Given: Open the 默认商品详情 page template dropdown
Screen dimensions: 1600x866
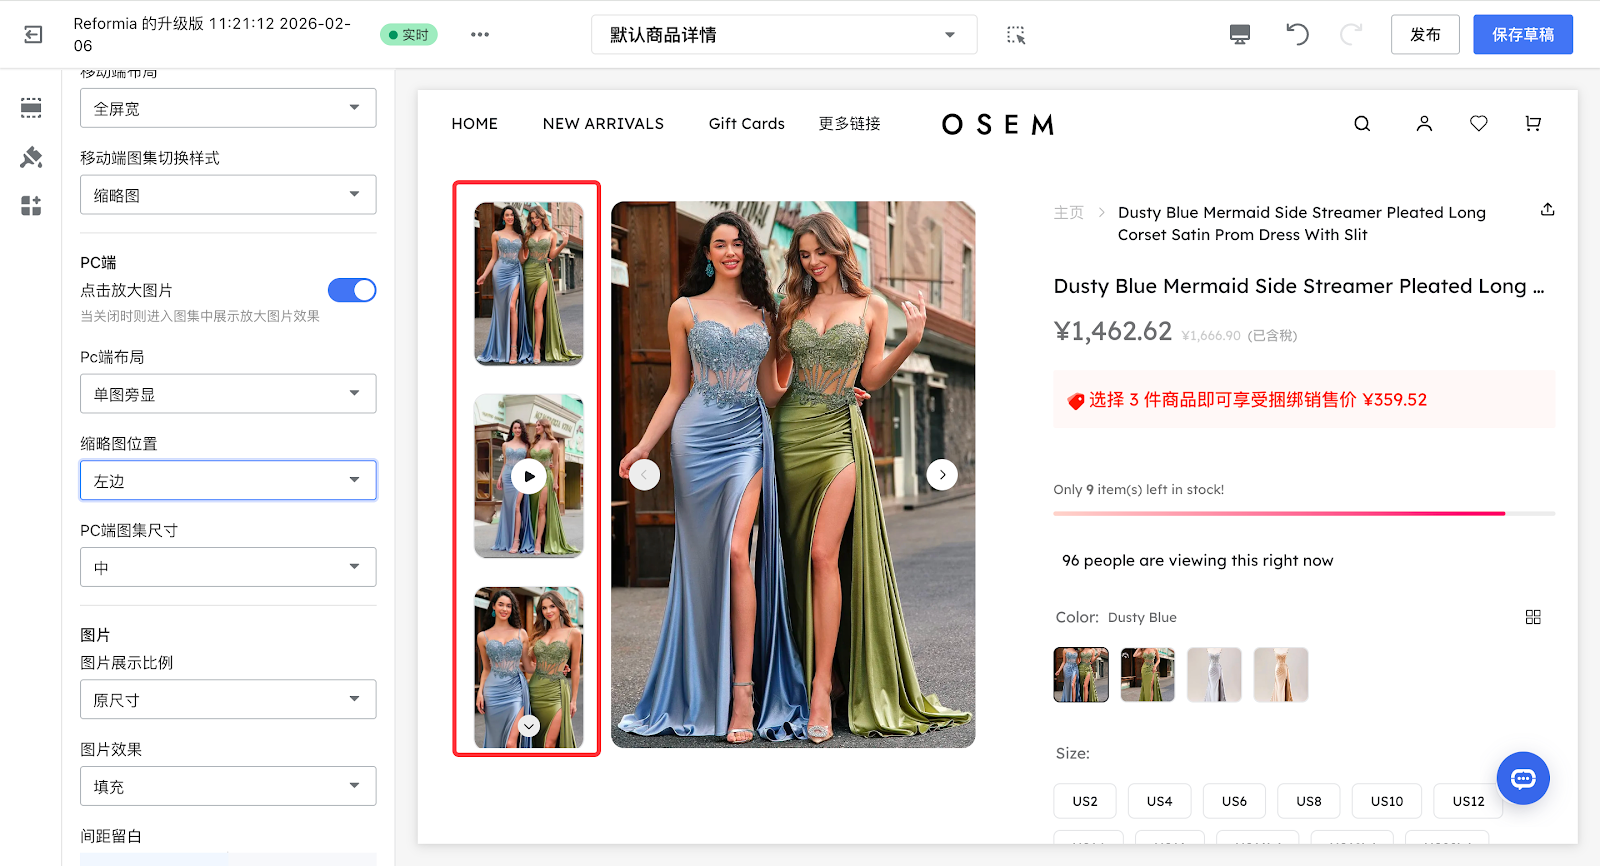Looking at the screenshot, I should click(783, 35).
